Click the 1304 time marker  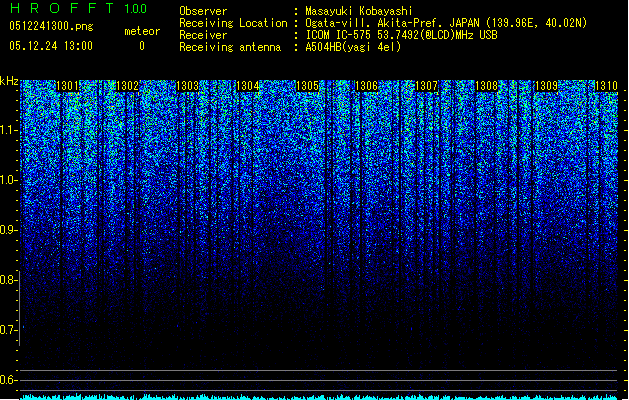(x=248, y=86)
